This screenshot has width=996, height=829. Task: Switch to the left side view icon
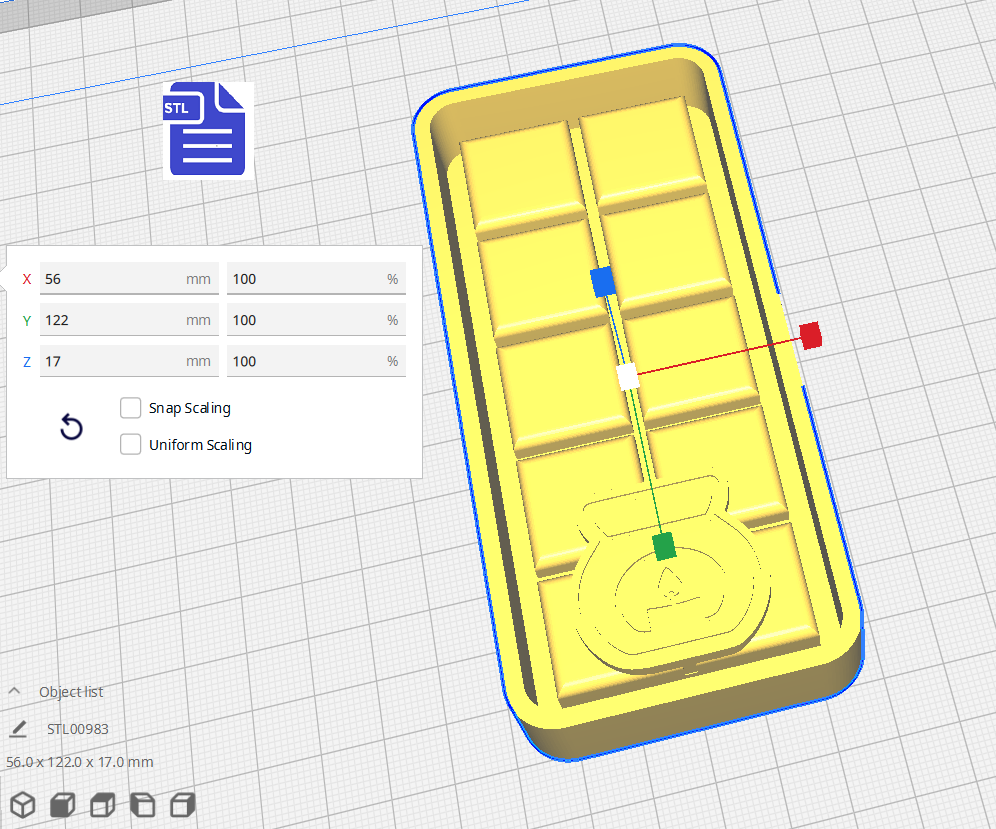click(x=142, y=804)
